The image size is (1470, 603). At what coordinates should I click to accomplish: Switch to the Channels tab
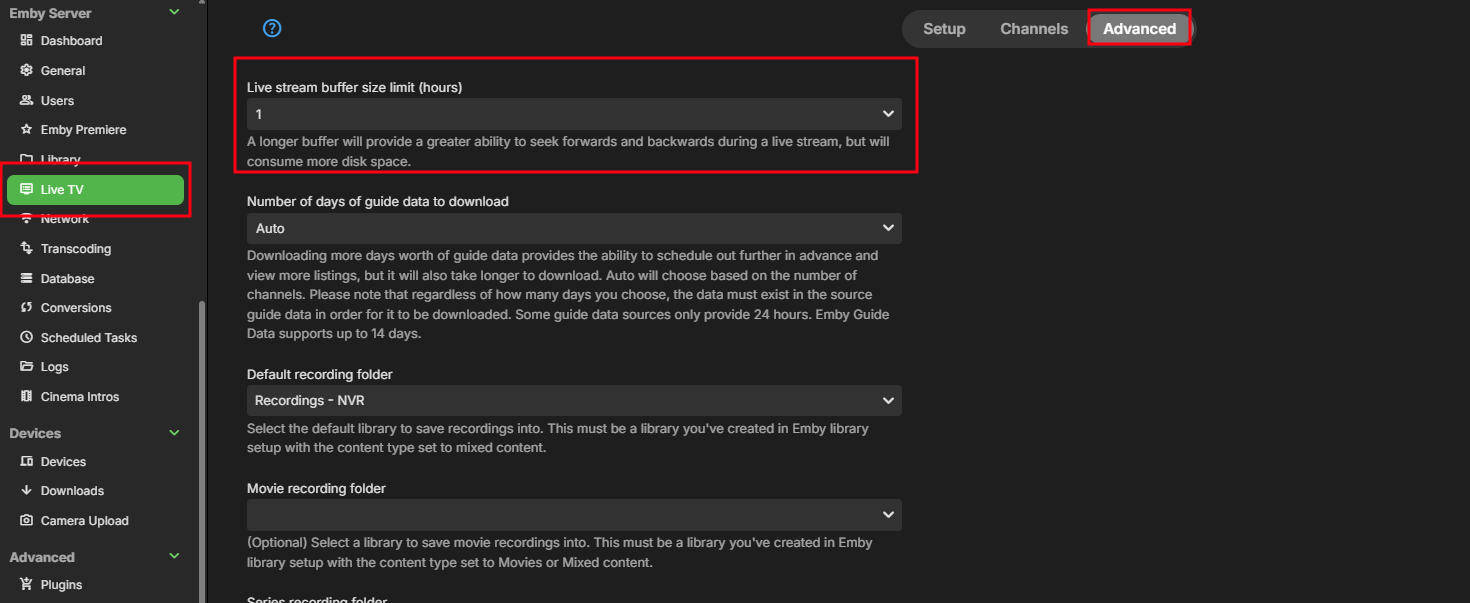(x=1034, y=28)
